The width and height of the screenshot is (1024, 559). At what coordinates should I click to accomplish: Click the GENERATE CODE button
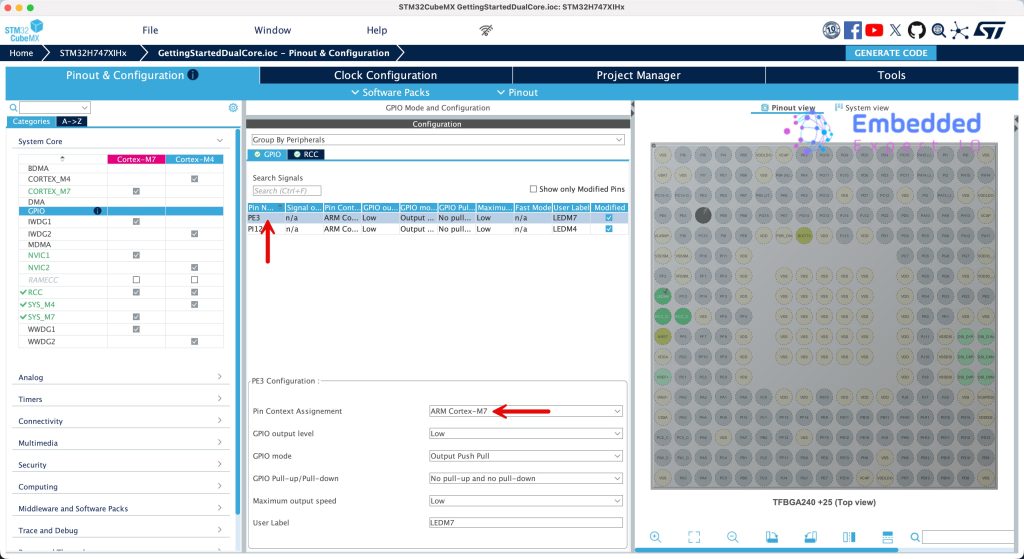coord(890,53)
